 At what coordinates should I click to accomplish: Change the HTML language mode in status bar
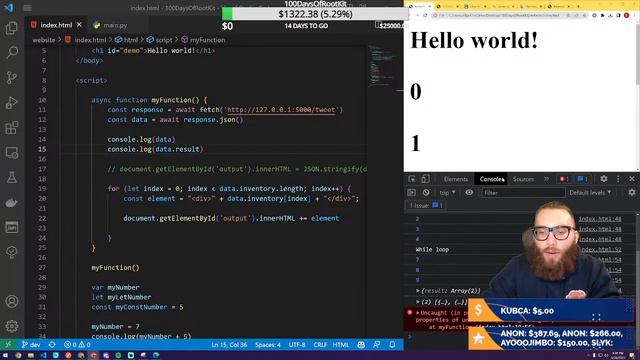tap(341, 344)
